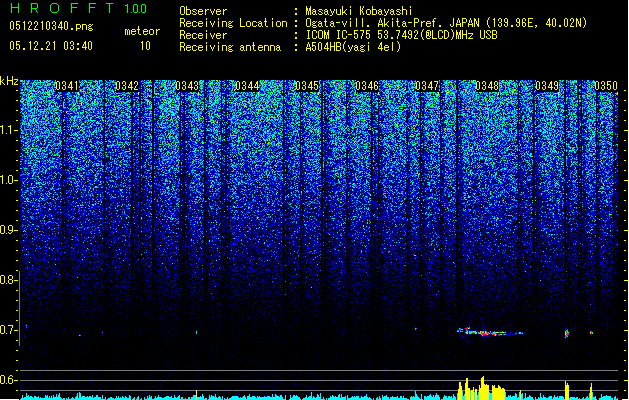
Task: Select the Ogata-vill. Akita-Pref. JAPAN location text
Action: [446, 23]
